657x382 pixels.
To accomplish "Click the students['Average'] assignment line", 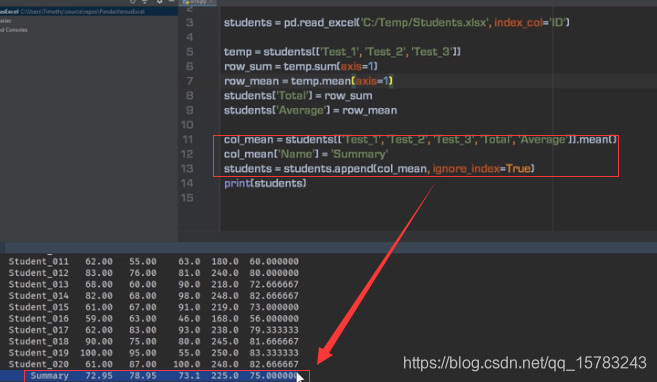I will click(x=310, y=111).
